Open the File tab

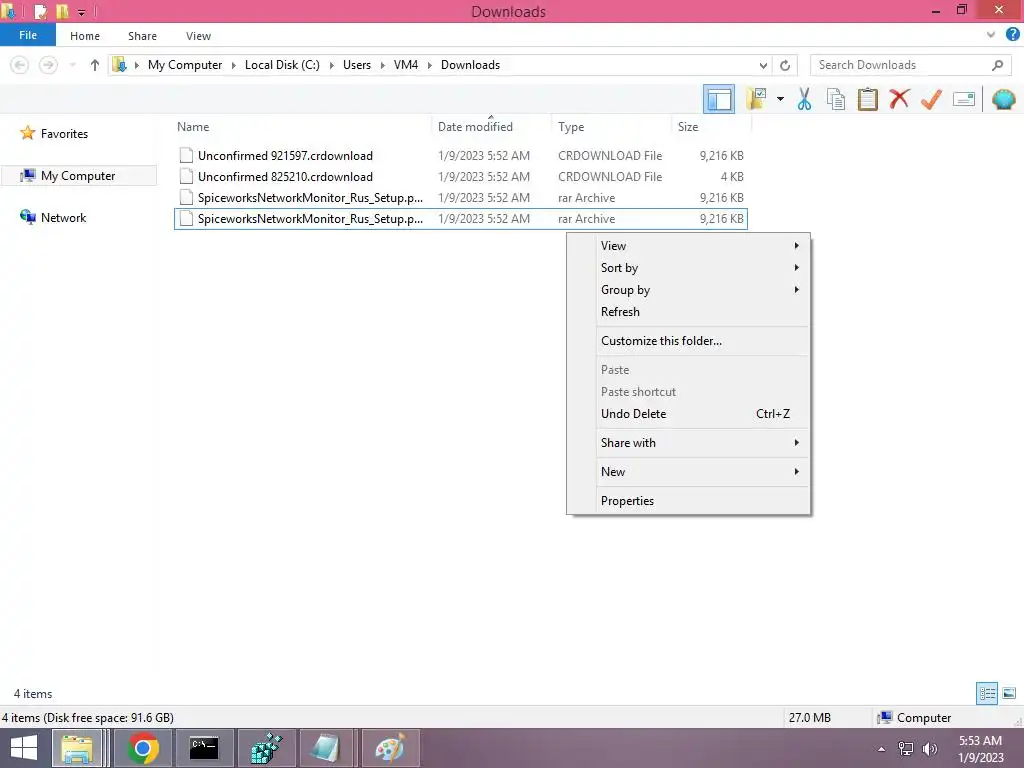tap(27, 35)
